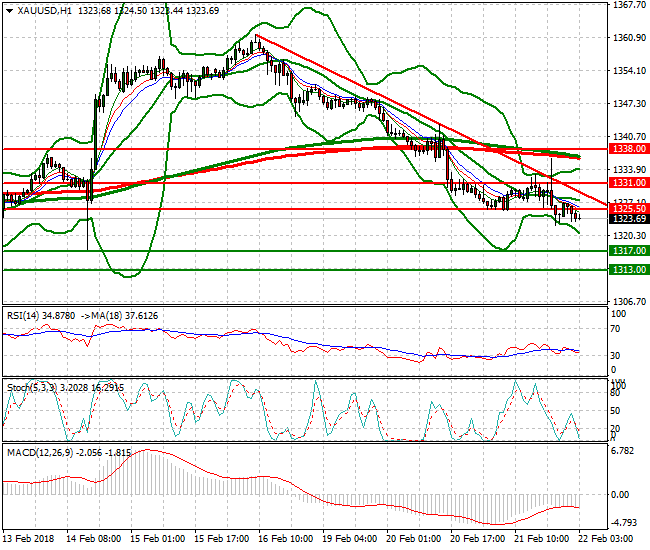Click the MACD(12,26,9) indicator label
This screenshot has height=550, width=650.
pyautogui.click(x=69, y=453)
